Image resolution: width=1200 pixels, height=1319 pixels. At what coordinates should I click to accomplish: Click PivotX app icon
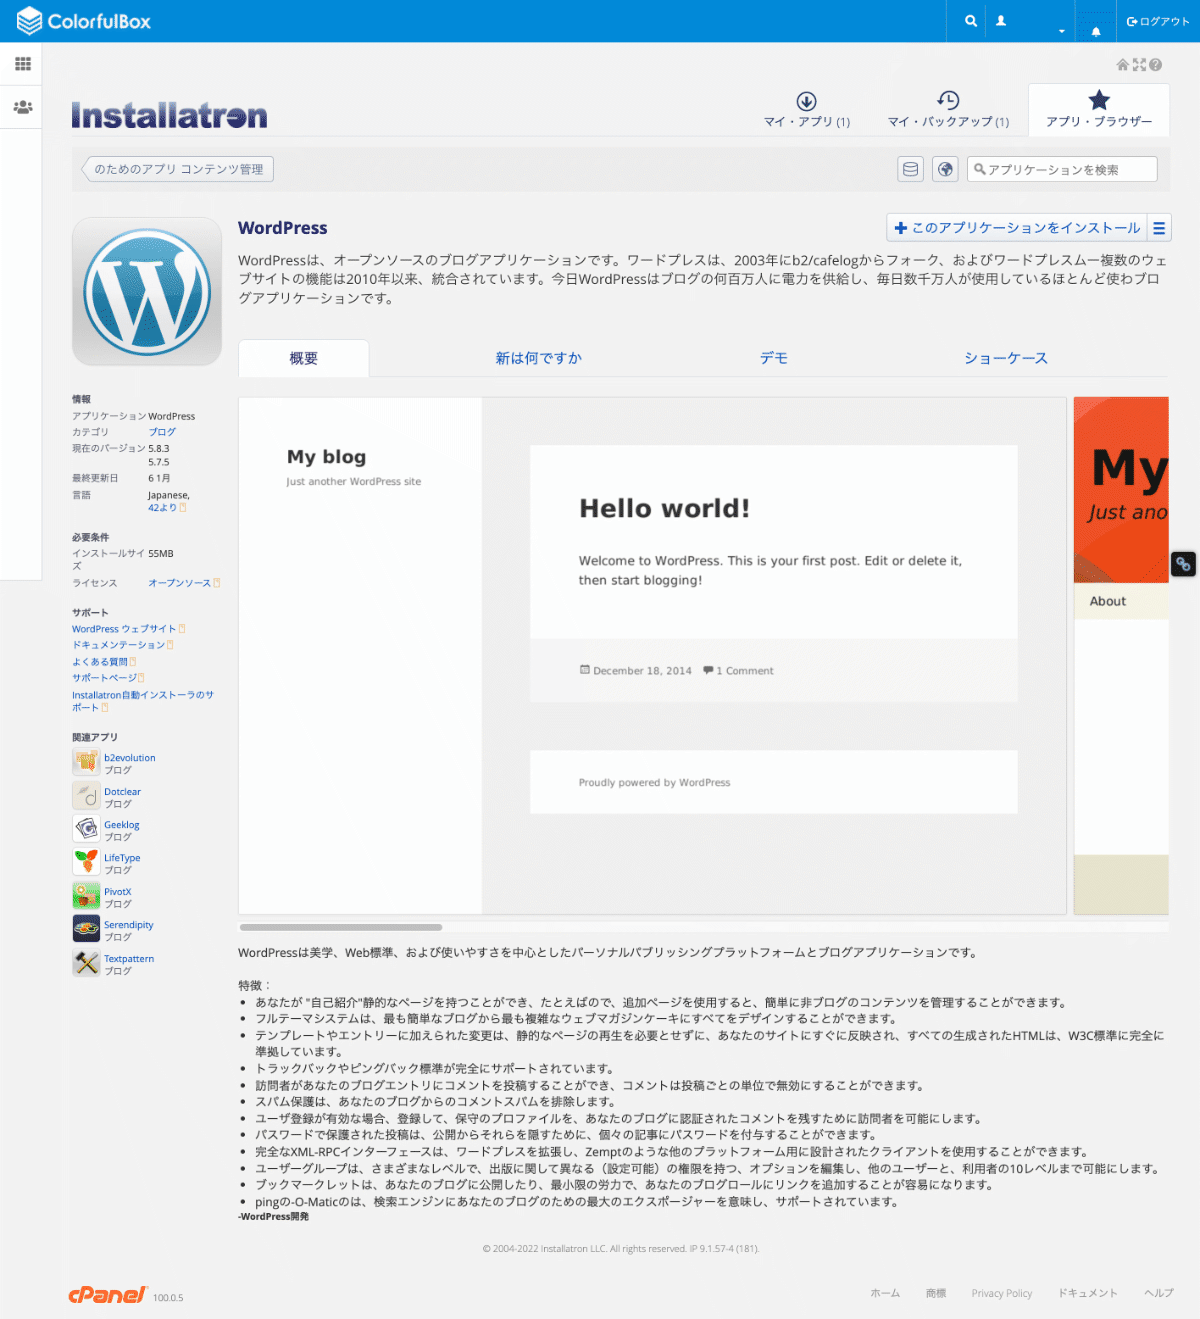(86, 896)
